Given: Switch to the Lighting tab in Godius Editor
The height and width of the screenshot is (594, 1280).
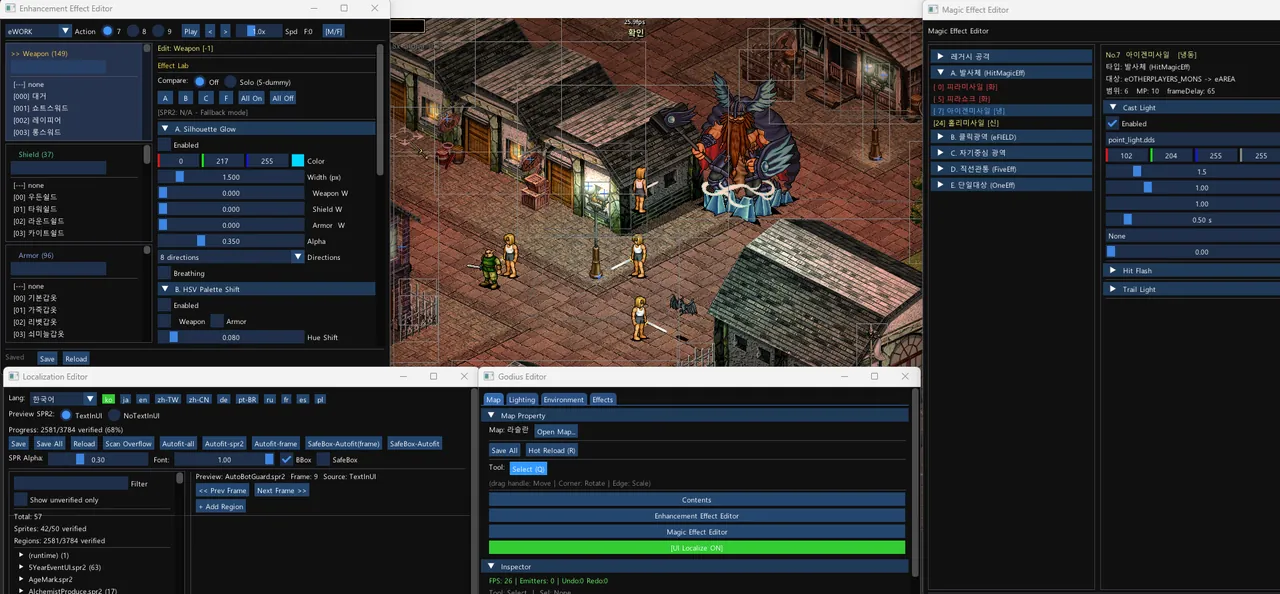Looking at the screenshot, I should pos(522,399).
